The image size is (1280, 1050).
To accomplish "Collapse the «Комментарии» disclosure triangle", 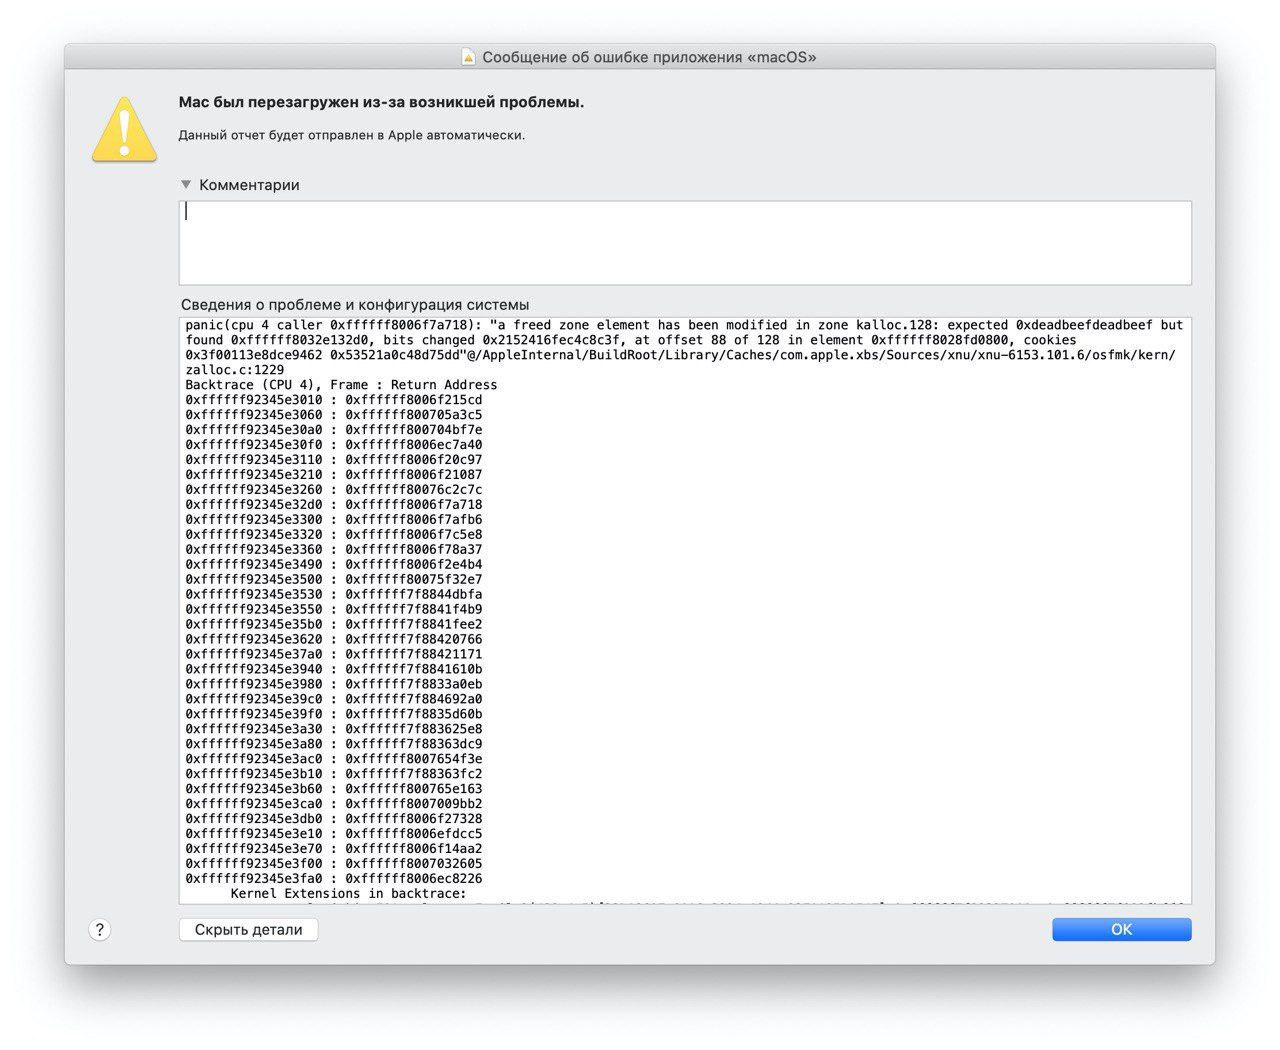I will pos(186,184).
